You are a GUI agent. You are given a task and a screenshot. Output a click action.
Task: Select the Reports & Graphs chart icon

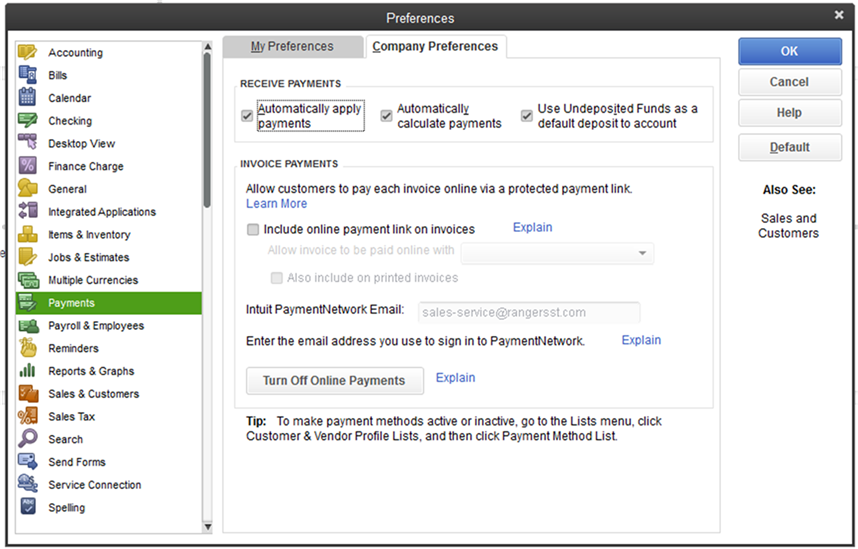[28, 371]
